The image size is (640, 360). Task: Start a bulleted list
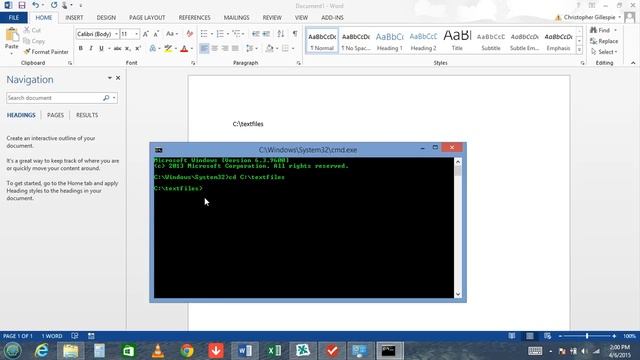[204, 34]
